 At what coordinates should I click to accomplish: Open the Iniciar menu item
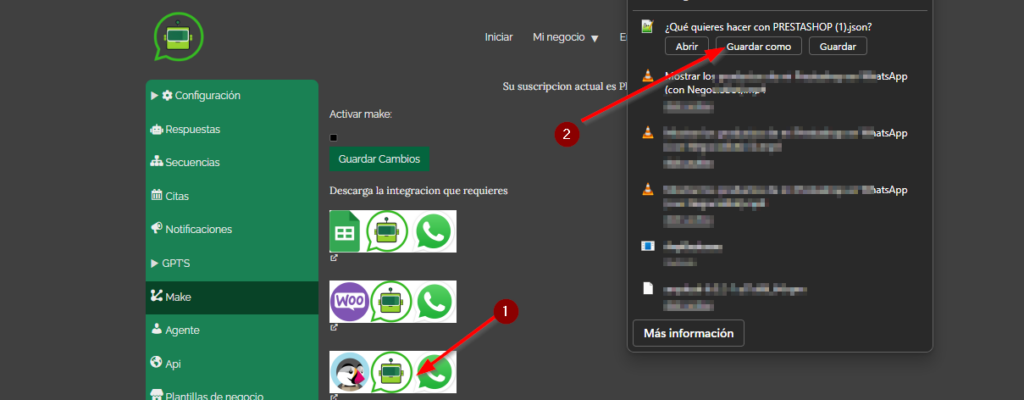pos(498,37)
